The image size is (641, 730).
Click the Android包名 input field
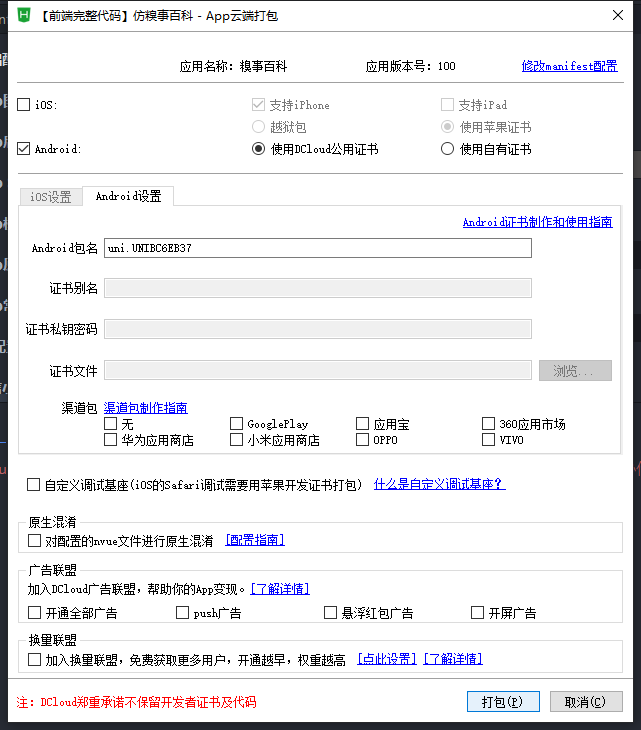point(317,248)
